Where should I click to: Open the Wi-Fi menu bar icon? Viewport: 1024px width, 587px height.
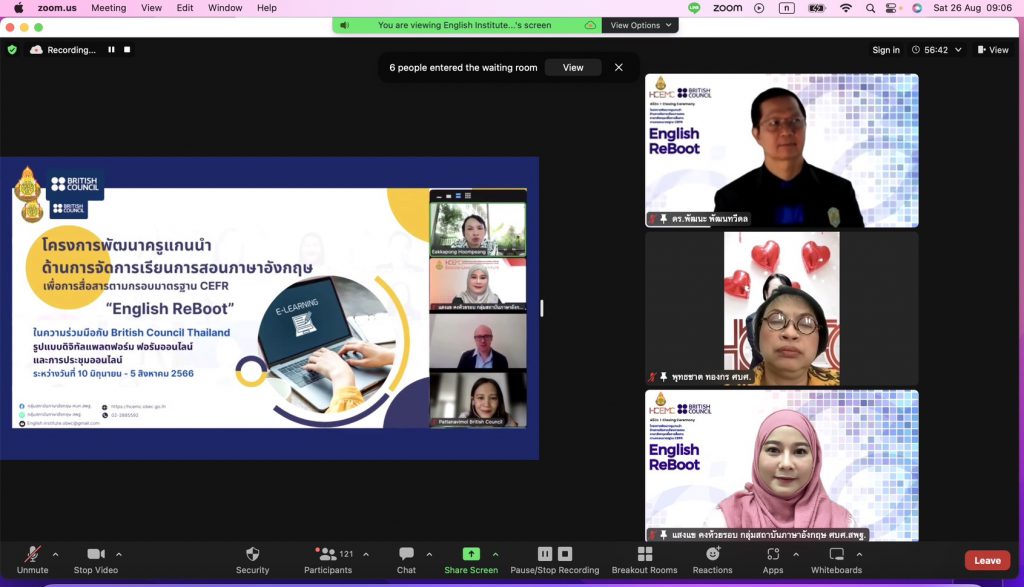click(x=846, y=8)
